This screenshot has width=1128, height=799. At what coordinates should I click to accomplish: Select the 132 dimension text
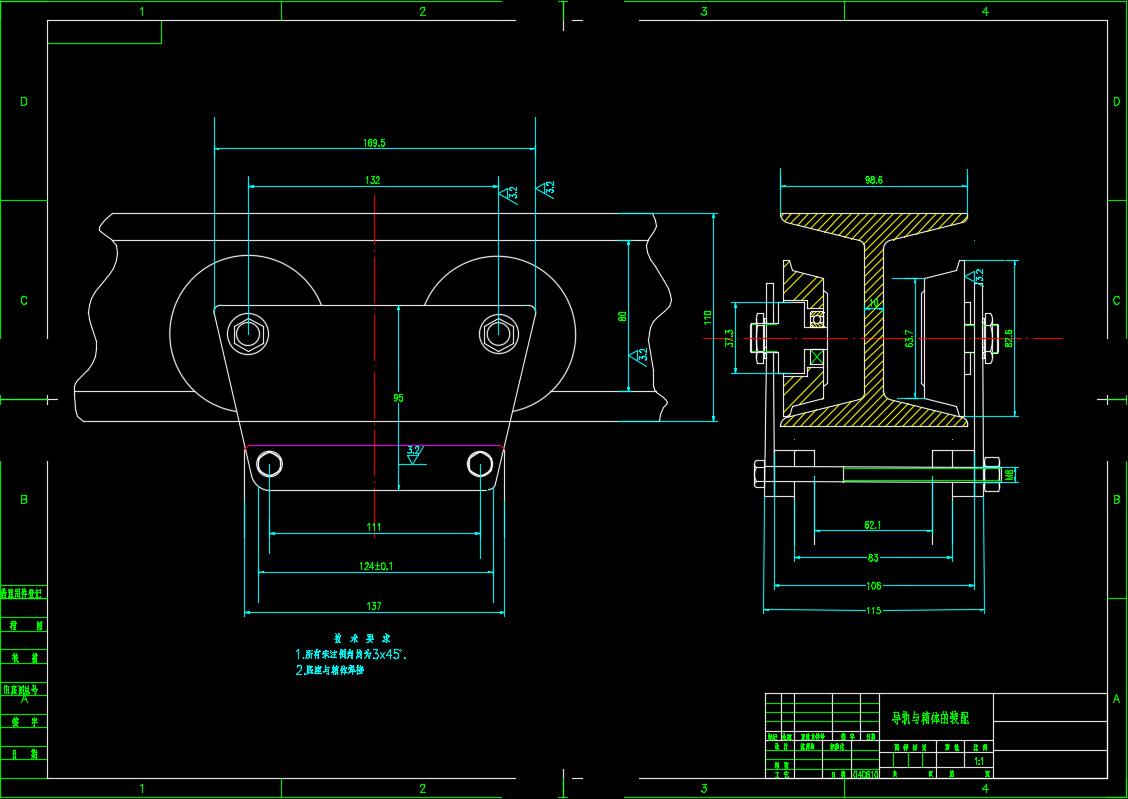click(373, 181)
